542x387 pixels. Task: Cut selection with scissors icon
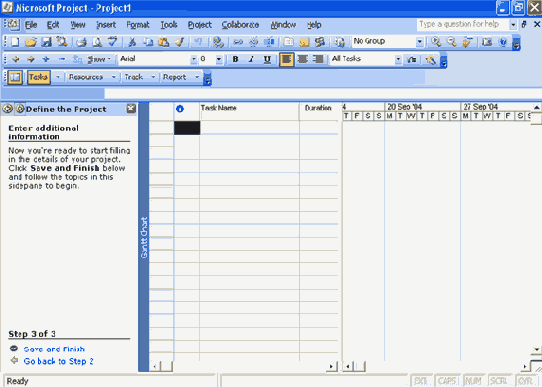click(x=132, y=42)
